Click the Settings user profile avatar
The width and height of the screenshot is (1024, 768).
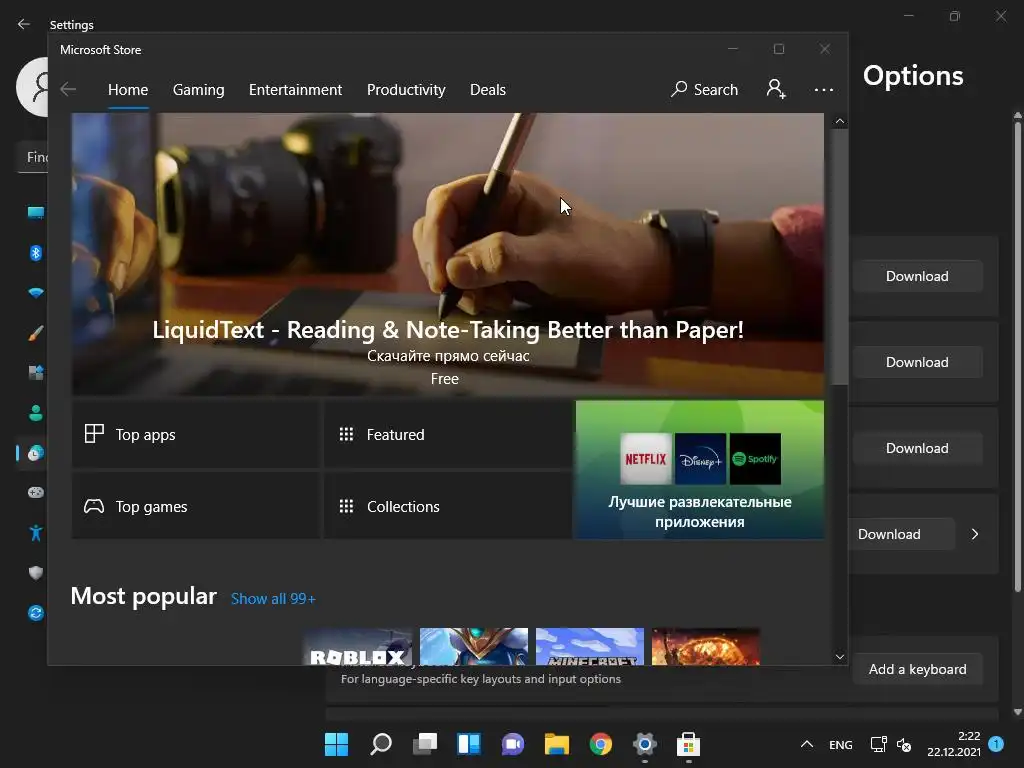pyautogui.click(x=32, y=87)
